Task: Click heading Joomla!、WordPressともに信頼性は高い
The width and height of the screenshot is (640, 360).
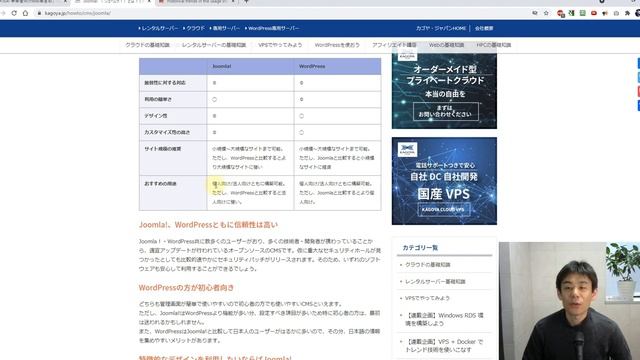Action: (x=208, y=224)
